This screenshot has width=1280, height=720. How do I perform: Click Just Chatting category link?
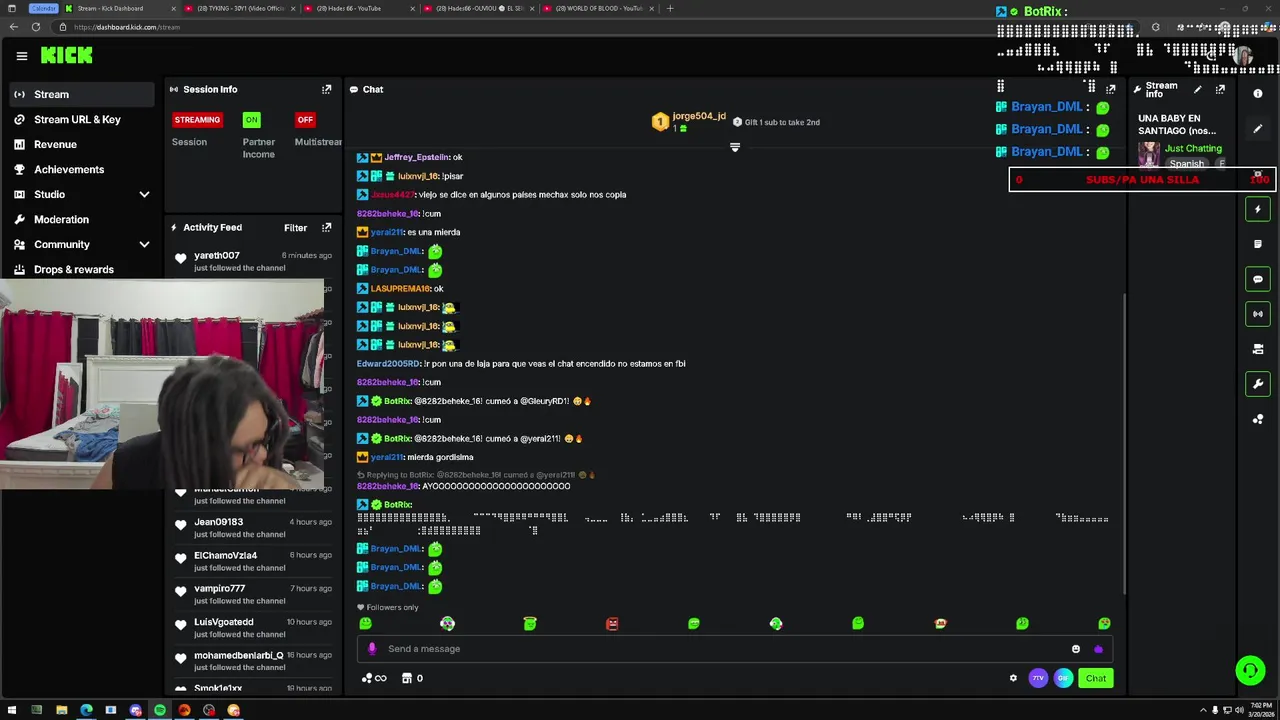pos(1193,148)
